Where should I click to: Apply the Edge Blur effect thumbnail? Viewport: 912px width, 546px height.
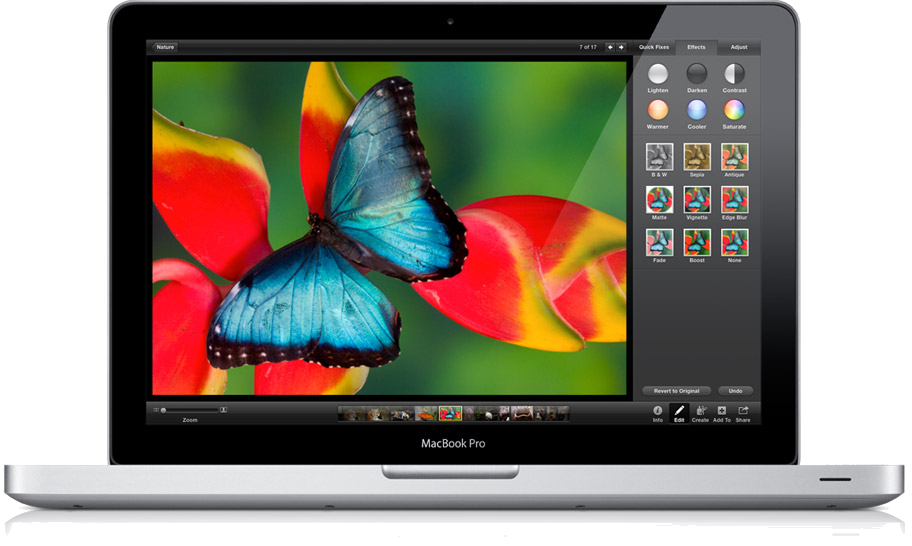tap(735, 200)
